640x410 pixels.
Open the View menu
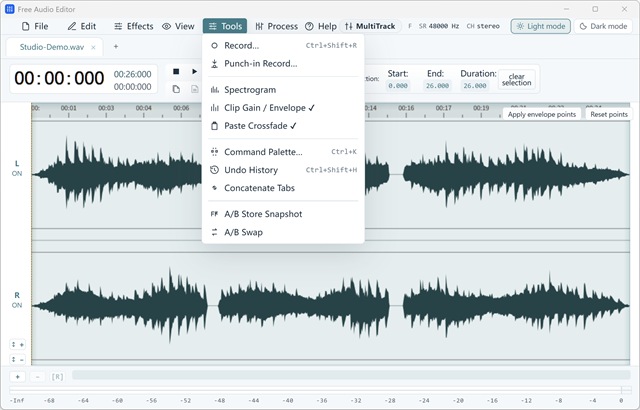(x=178, y=26)
